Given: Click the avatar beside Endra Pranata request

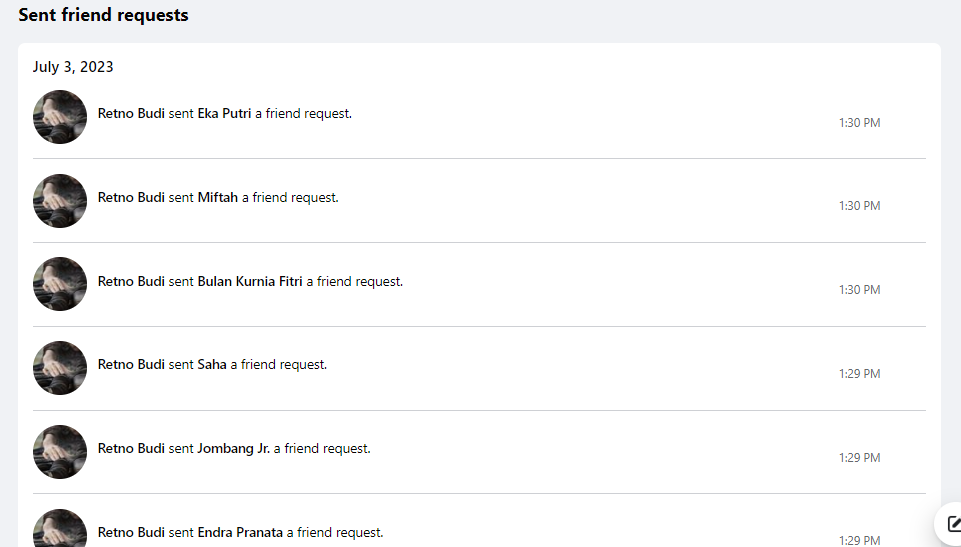Looking at the screenshot, I should (x=60, y=530).
